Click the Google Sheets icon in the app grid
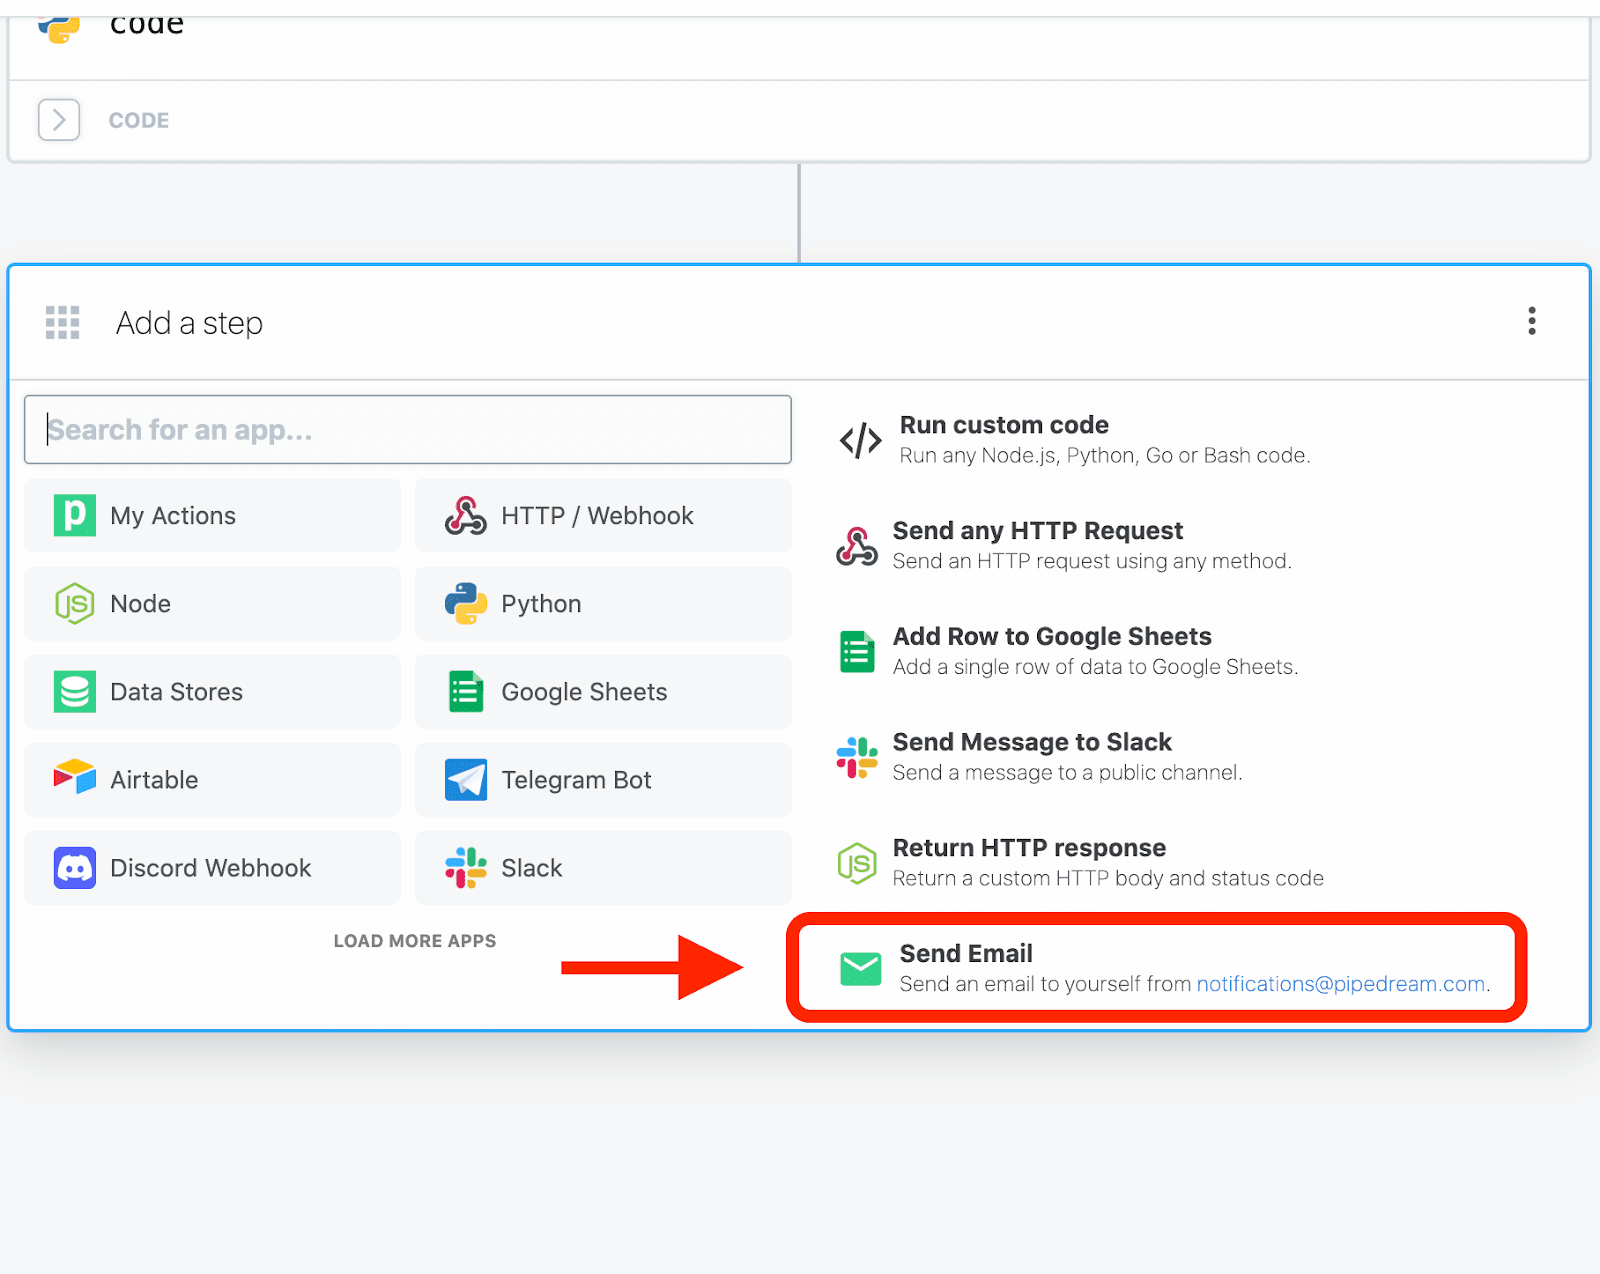The width and height of the screenshot is (1600, 1274). coord(466,692)
